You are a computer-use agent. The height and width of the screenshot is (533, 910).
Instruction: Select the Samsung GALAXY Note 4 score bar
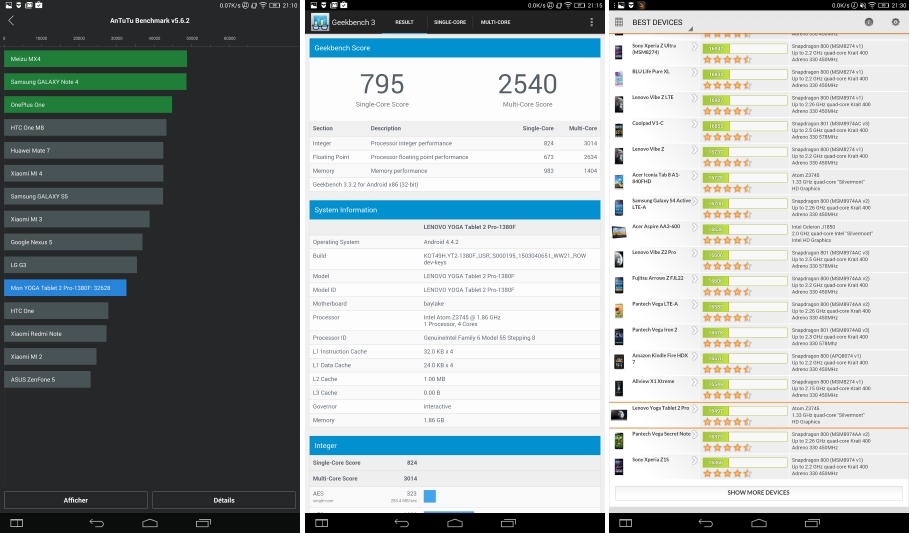pos(95,82)
